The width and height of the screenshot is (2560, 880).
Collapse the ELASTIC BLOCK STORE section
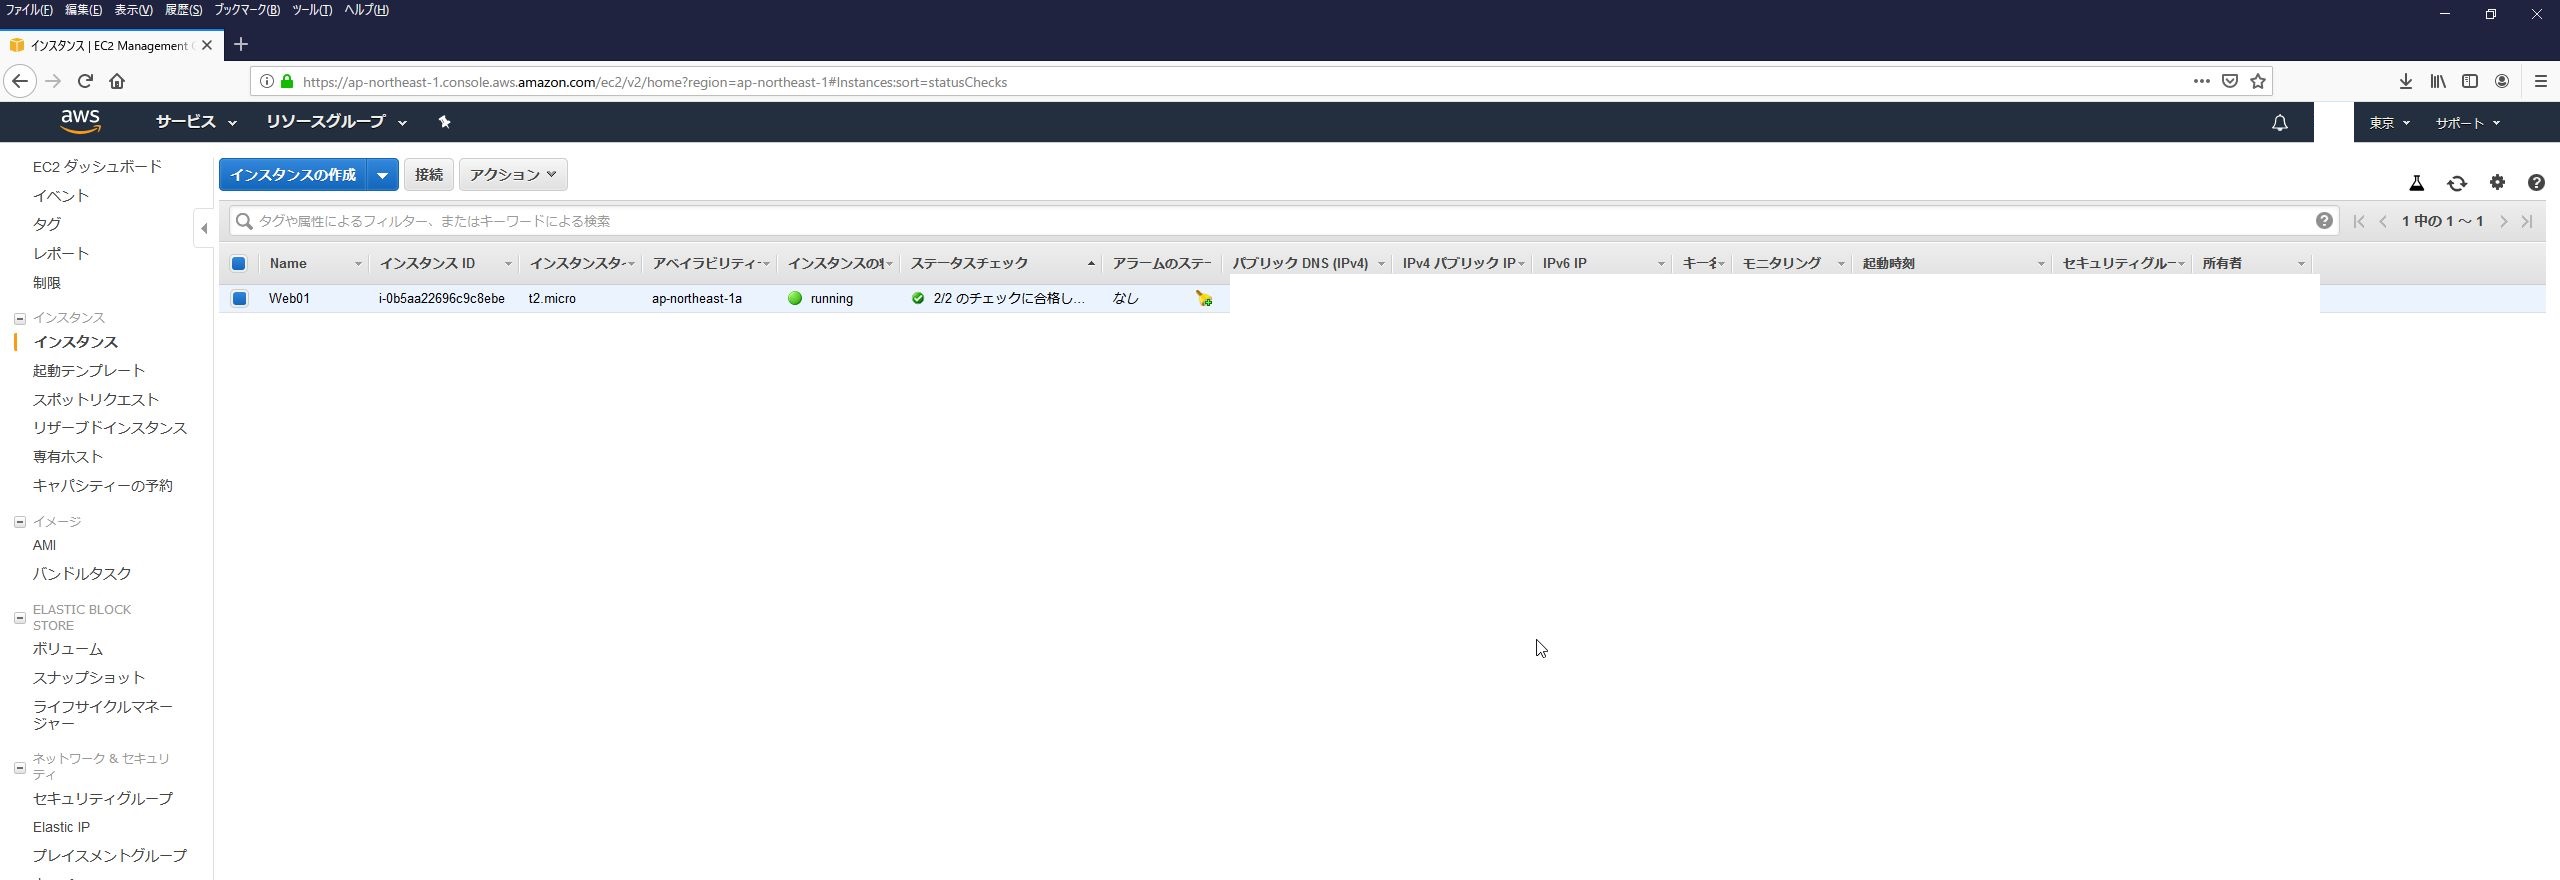19,618
